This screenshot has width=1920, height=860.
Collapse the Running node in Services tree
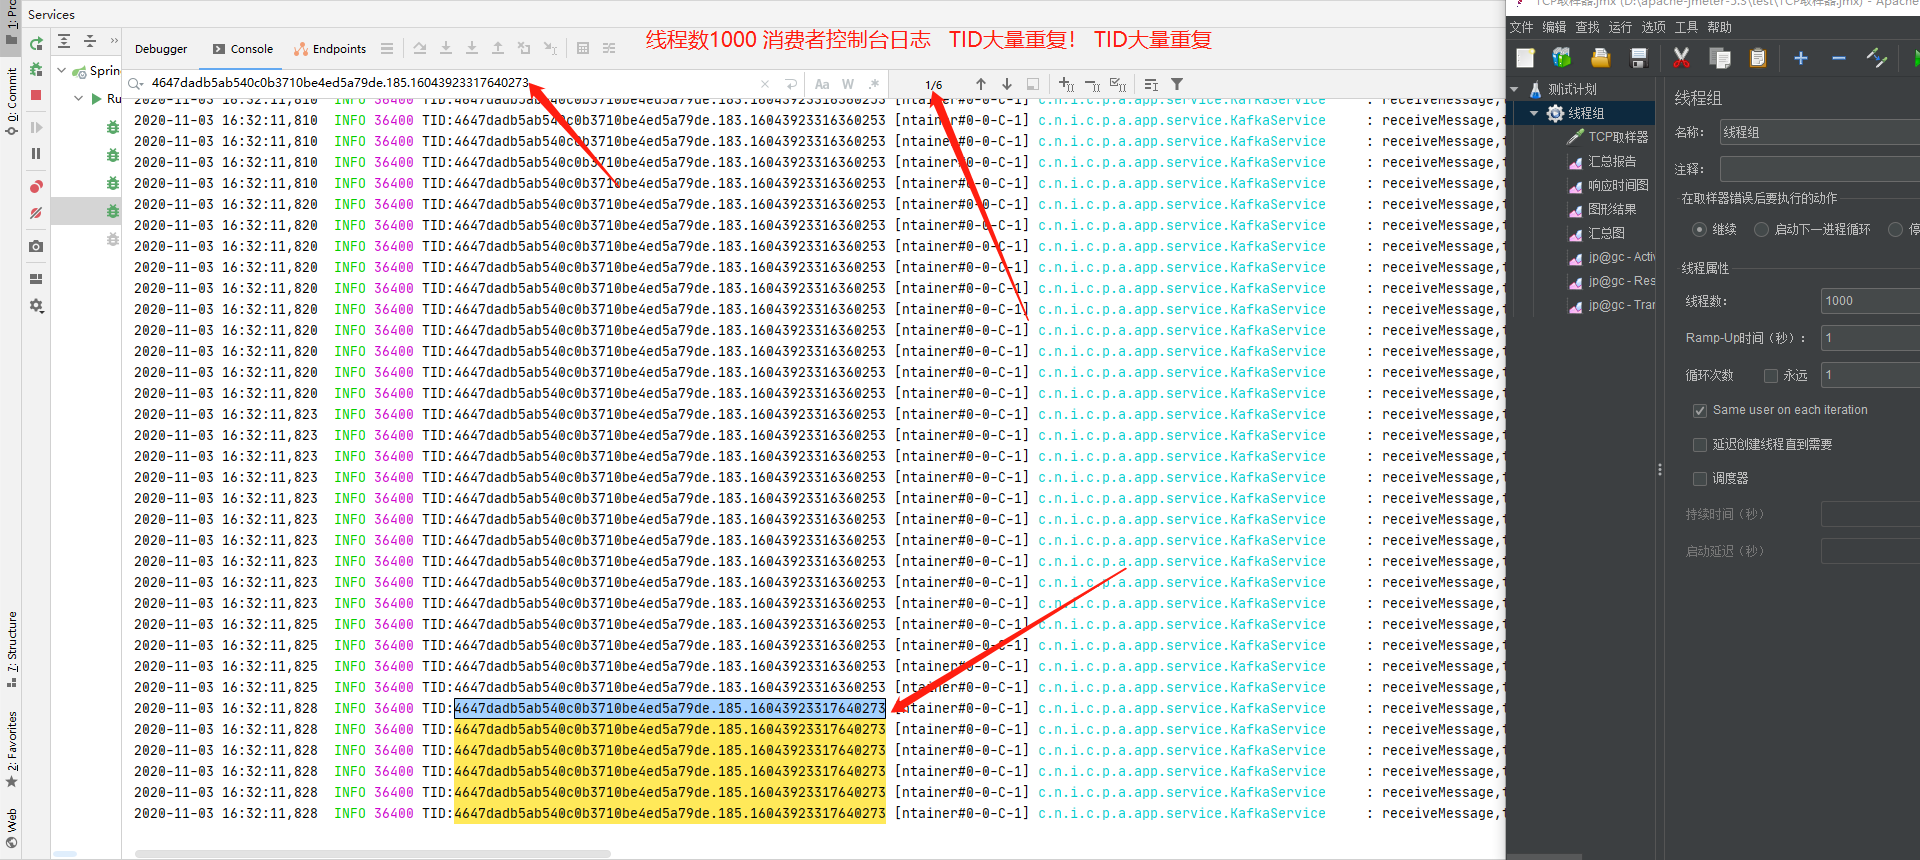pos(79,98)
